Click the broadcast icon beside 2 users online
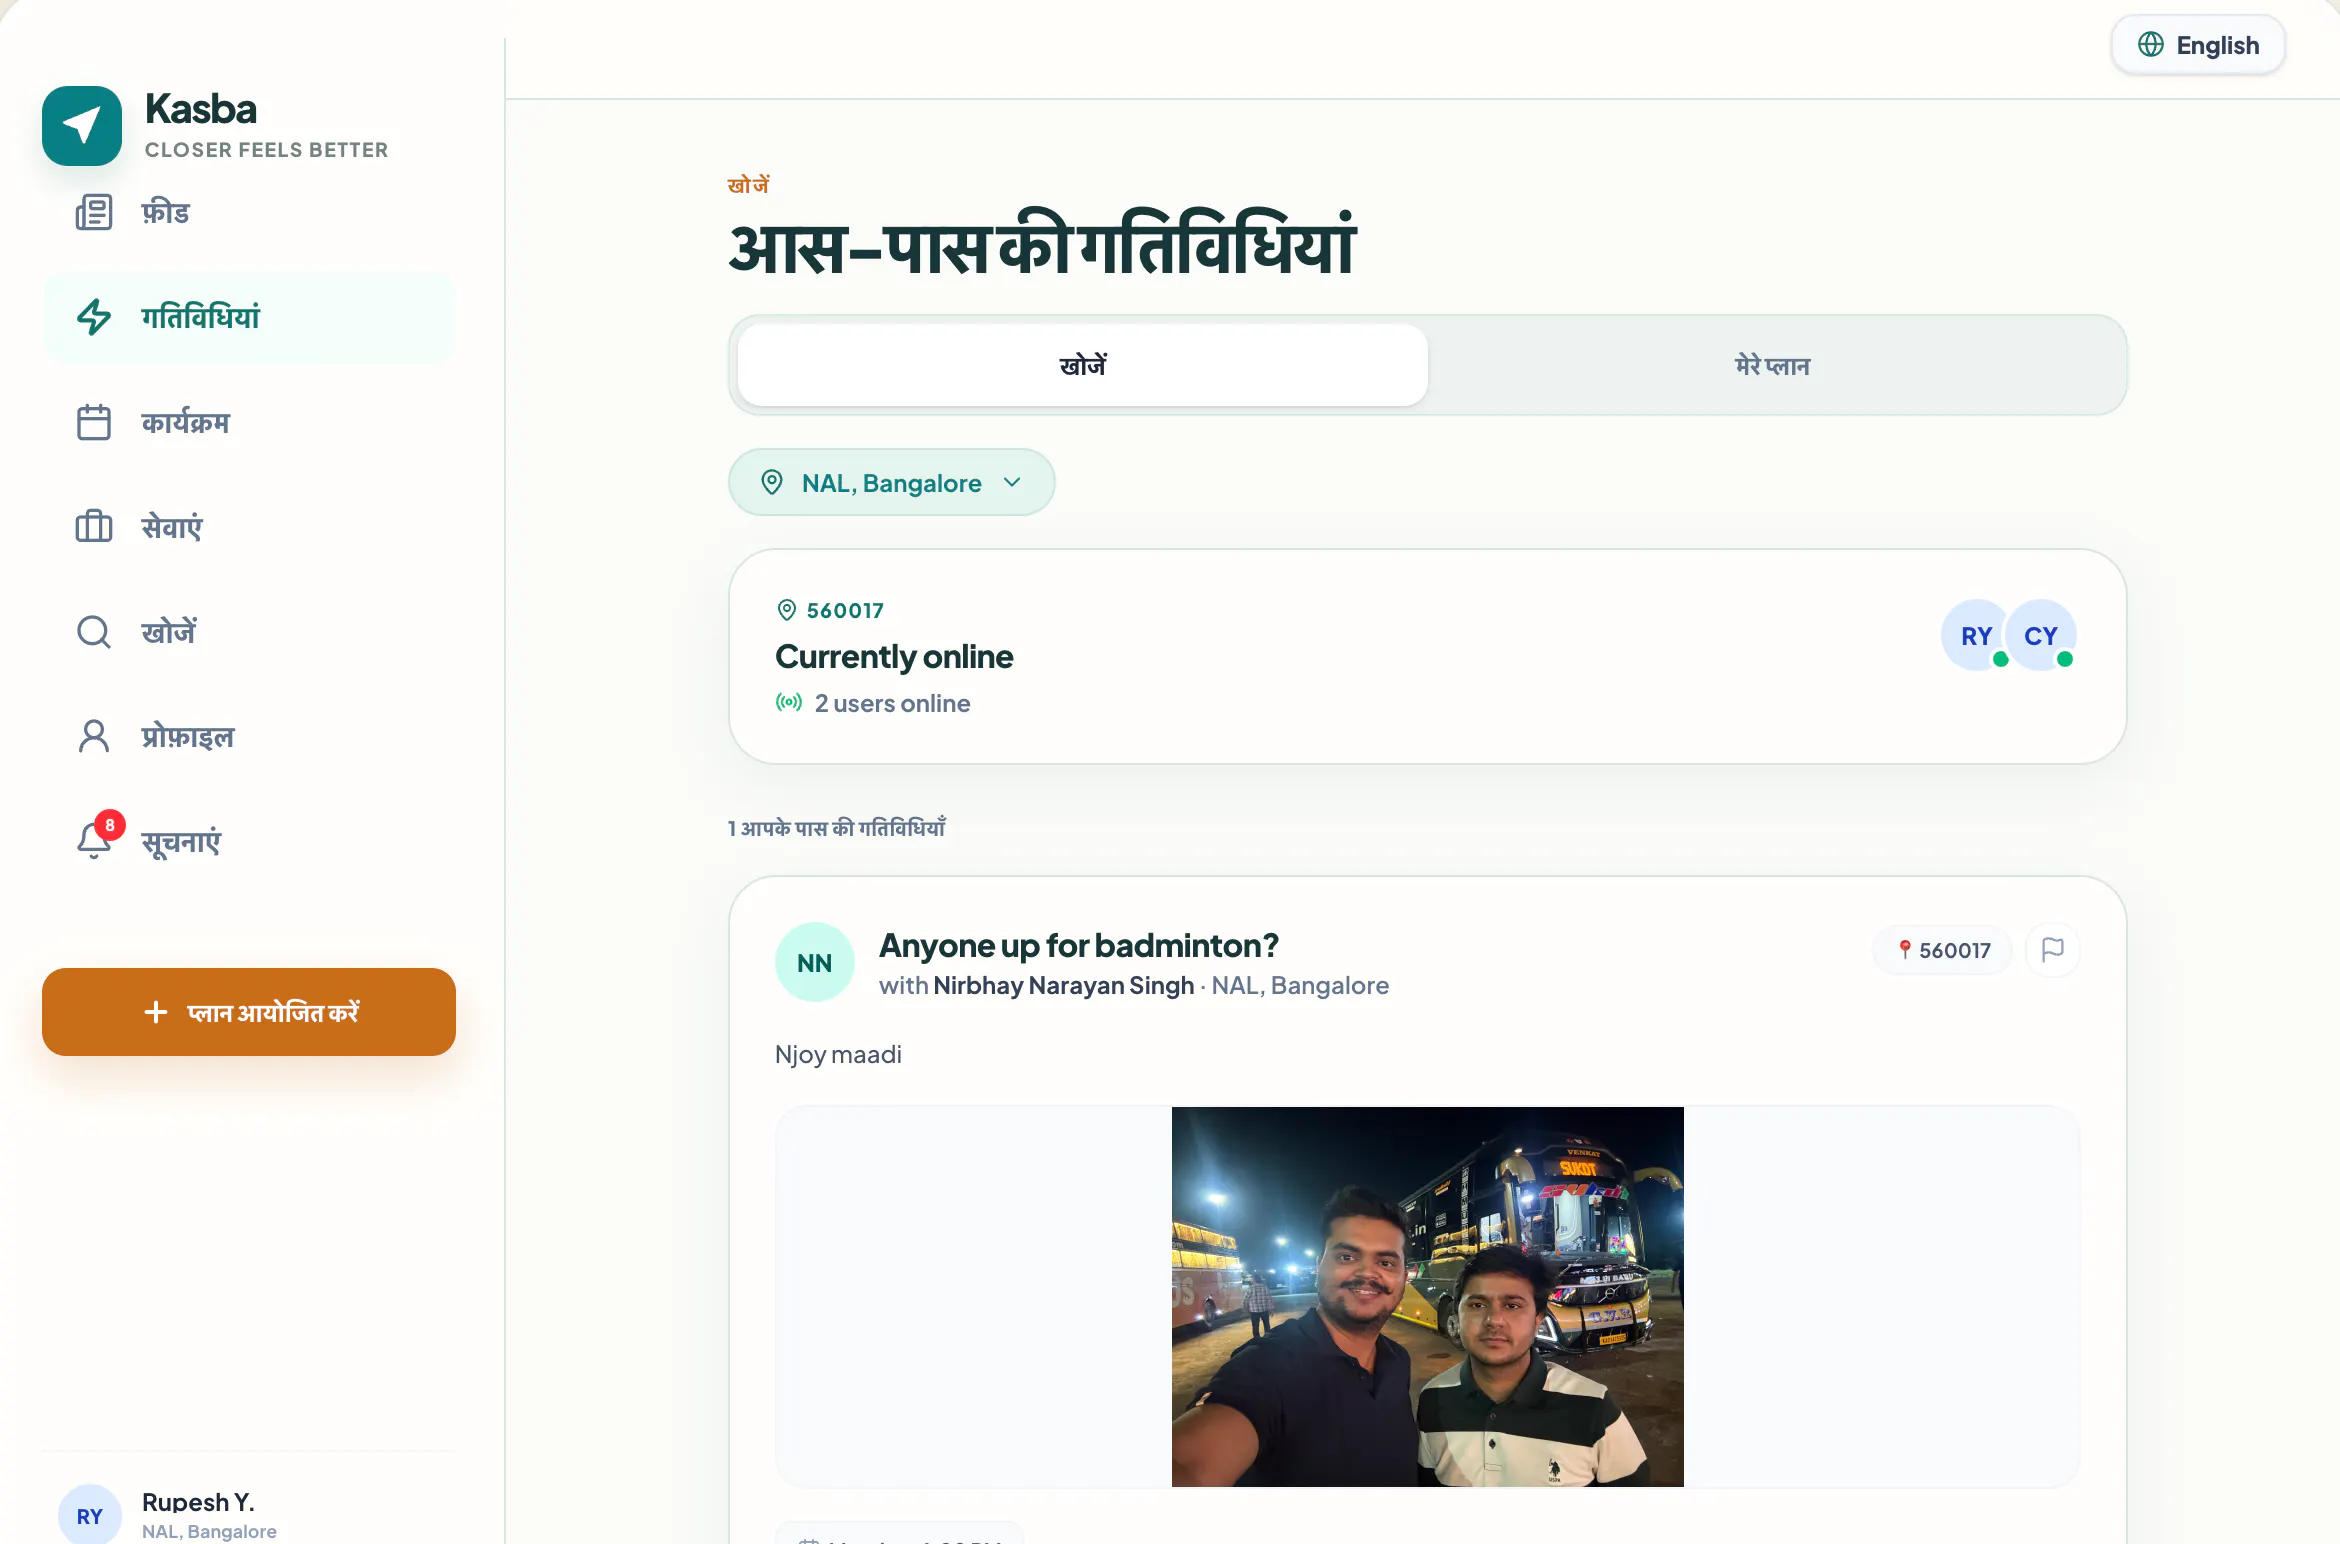This screenshot has width=2340, height=1544. 789,703
